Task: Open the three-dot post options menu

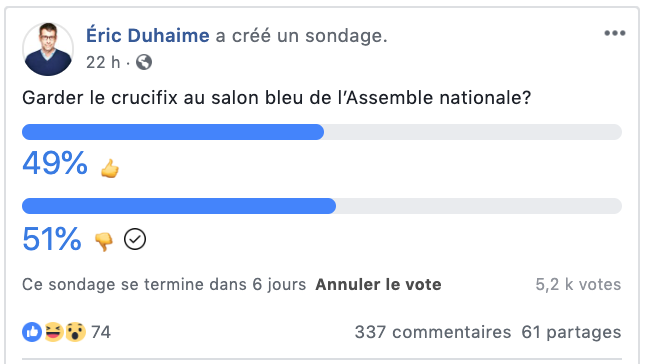Action: [615, 33]
